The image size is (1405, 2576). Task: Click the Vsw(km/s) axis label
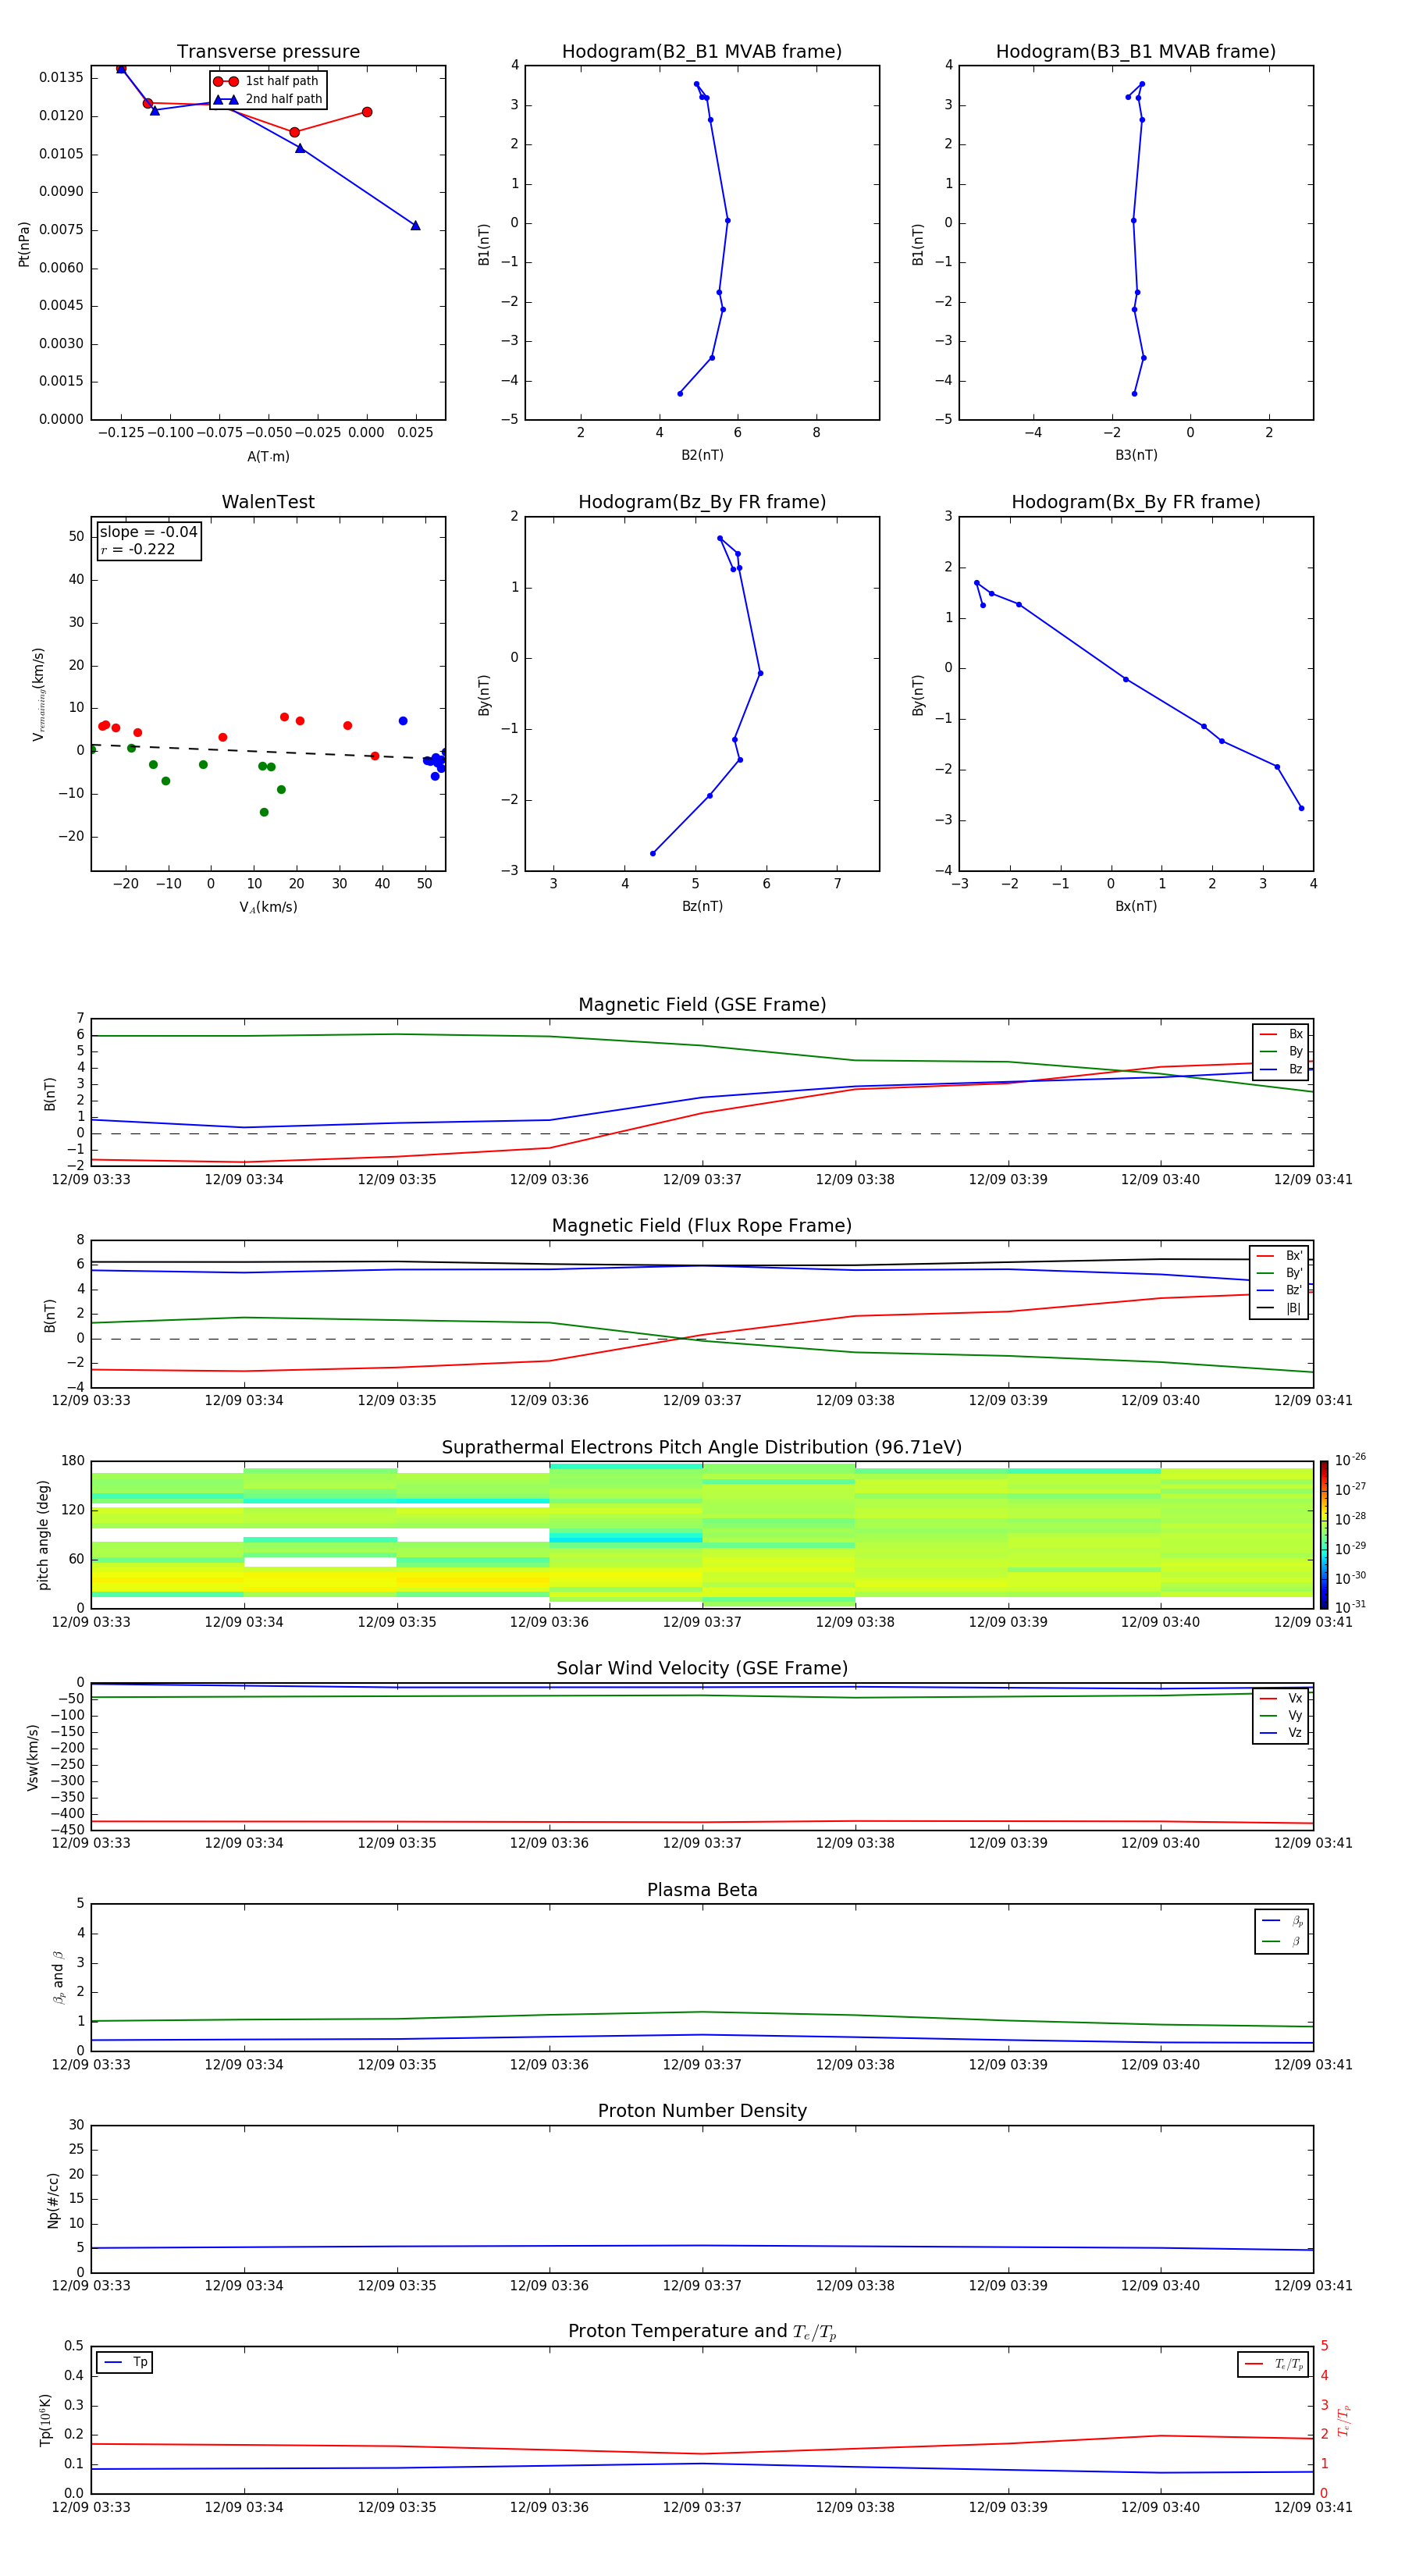tap(33, 1757)
